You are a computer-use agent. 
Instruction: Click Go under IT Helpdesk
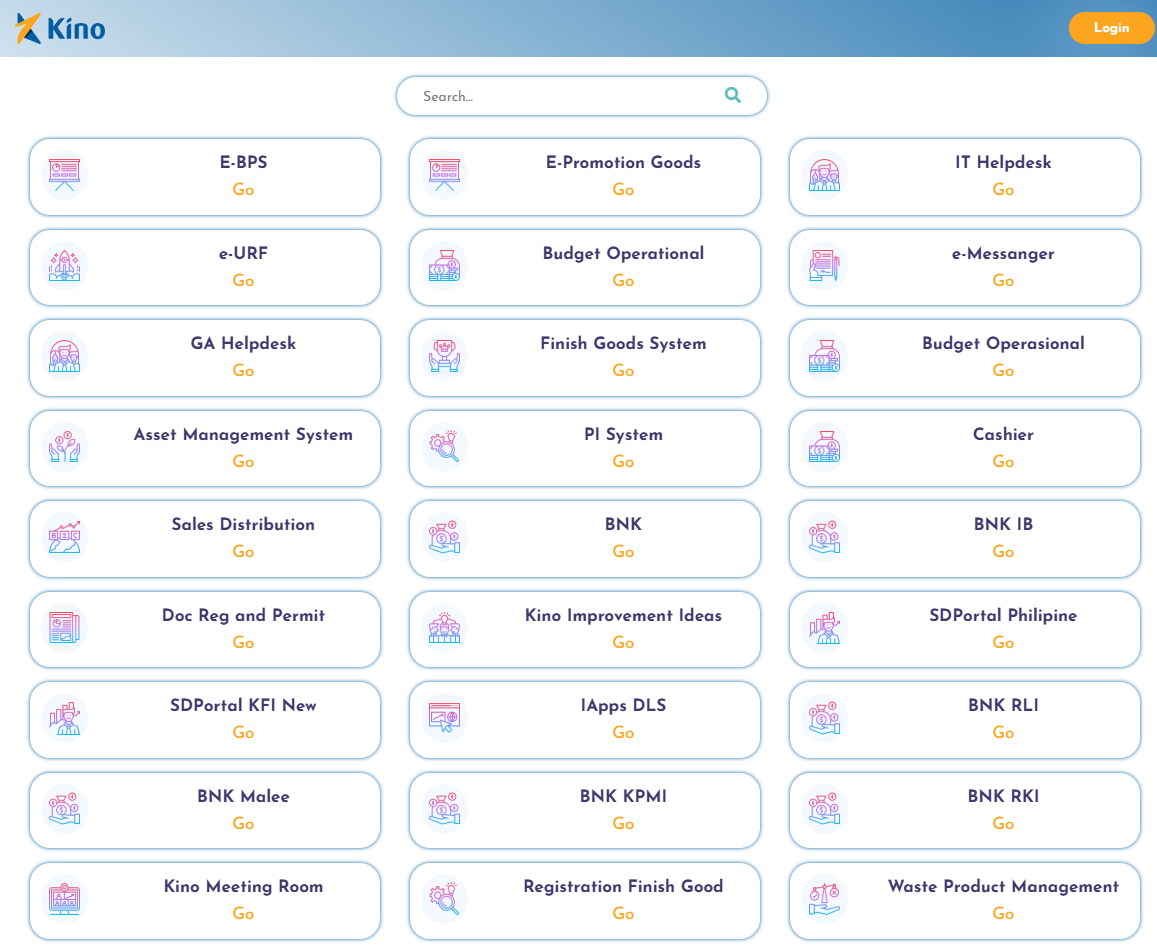click(x=1004, y=190)
